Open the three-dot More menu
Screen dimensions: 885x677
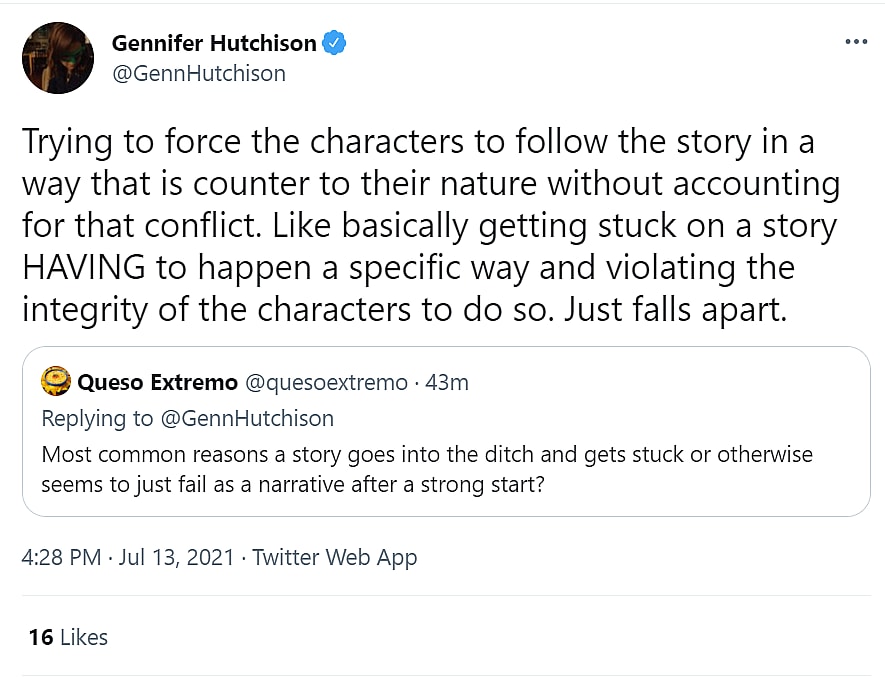(x=856, y=42)
